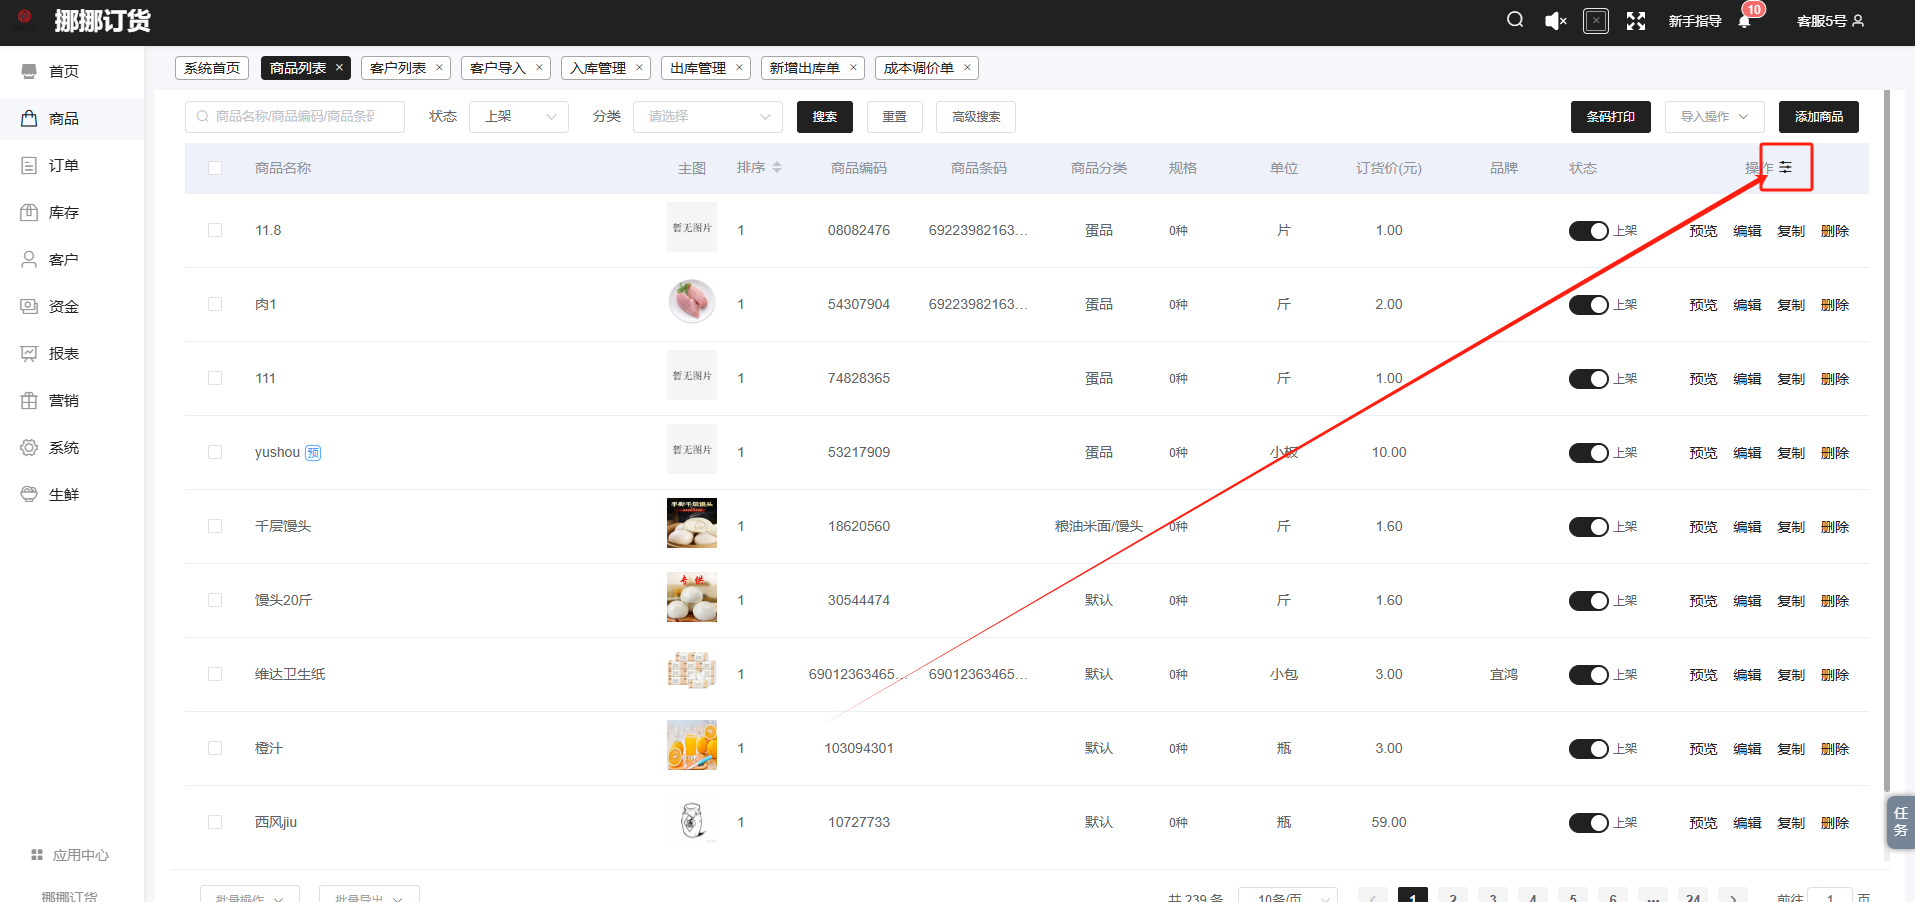1915x902 pixels.
Task: Open column settings icon beside 操作 header
Action: click(1786, 167)
